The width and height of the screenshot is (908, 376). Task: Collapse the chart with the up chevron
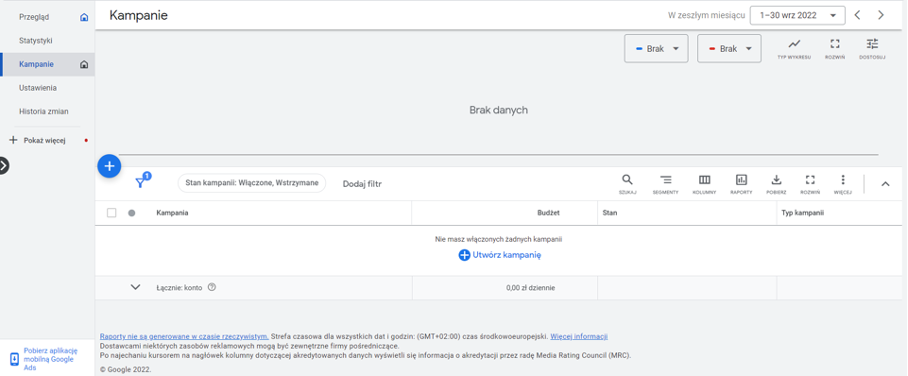885,184
